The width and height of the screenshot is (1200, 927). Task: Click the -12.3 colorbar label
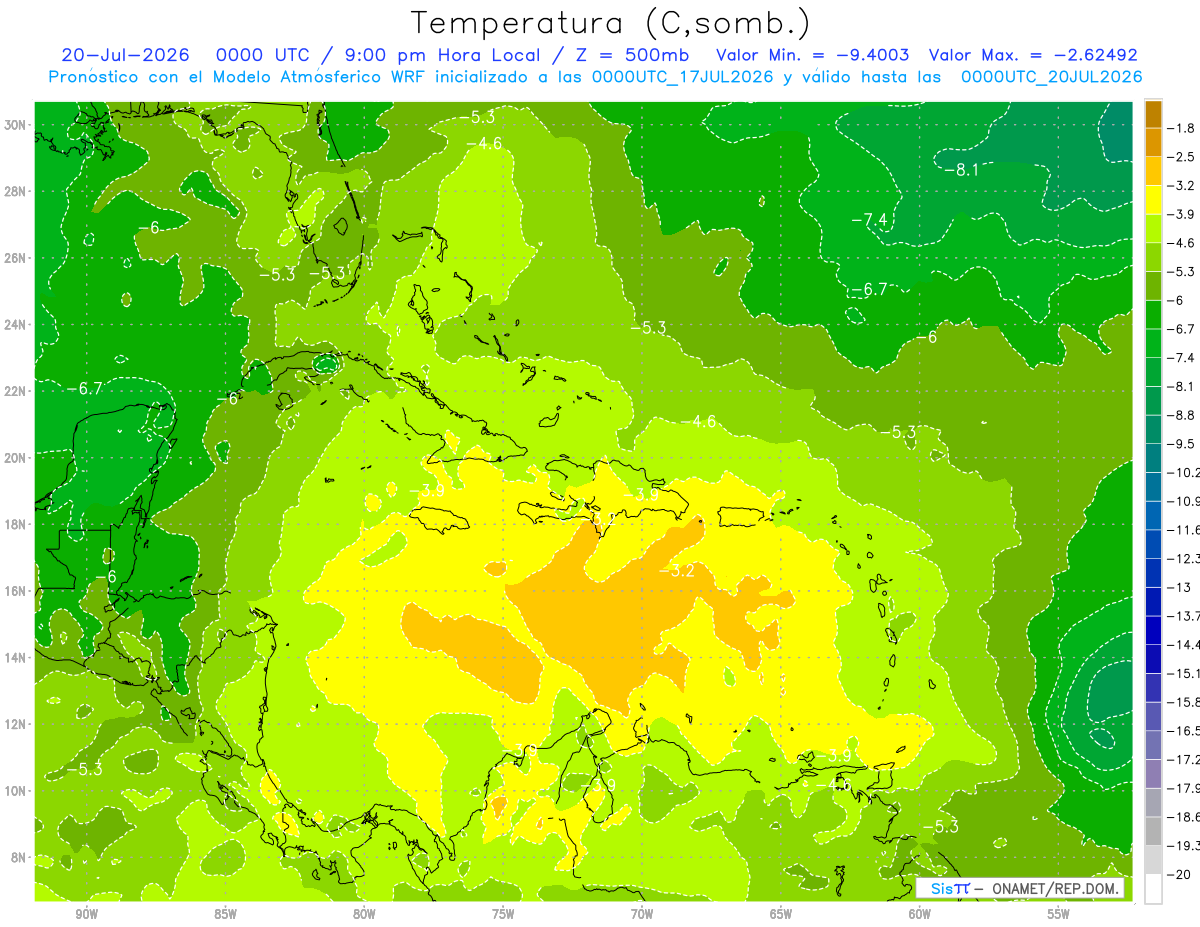pyautogui.click(x=1184, y=559)
